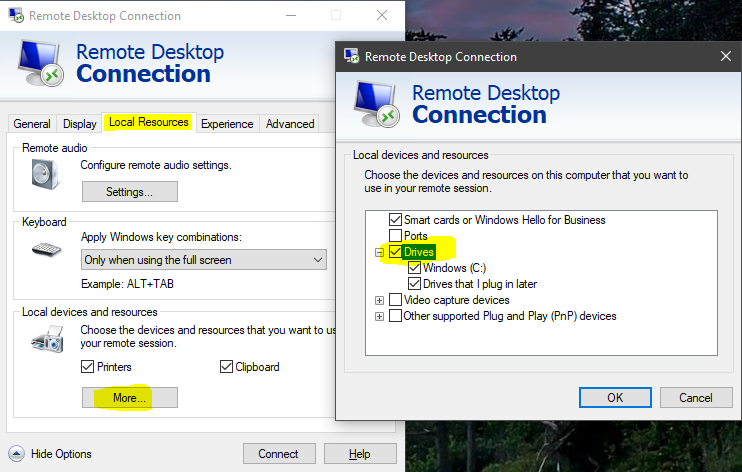This screenshot has width=742, height=472.
Task: Uncheck the Printers checkbox
Action: tap(88, 366)
